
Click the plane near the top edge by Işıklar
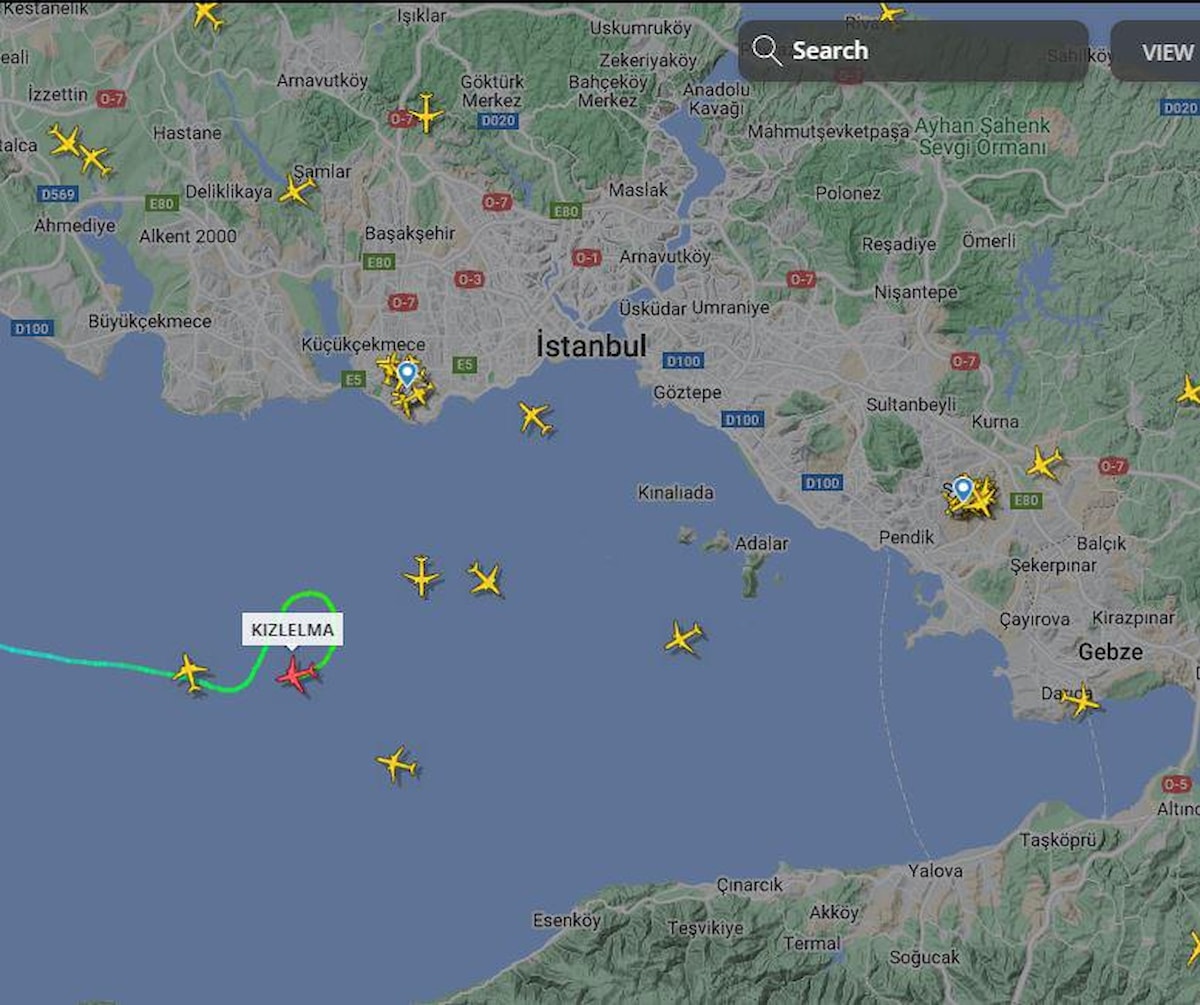pyautogui.click(x=207, y=14)
